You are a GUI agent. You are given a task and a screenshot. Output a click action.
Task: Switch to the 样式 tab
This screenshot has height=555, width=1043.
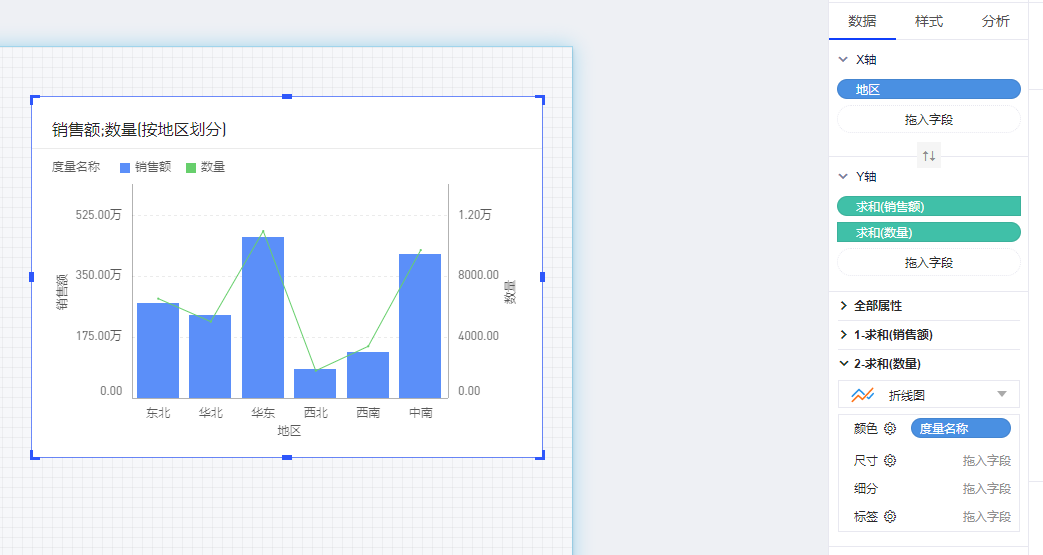pos(928,21)
